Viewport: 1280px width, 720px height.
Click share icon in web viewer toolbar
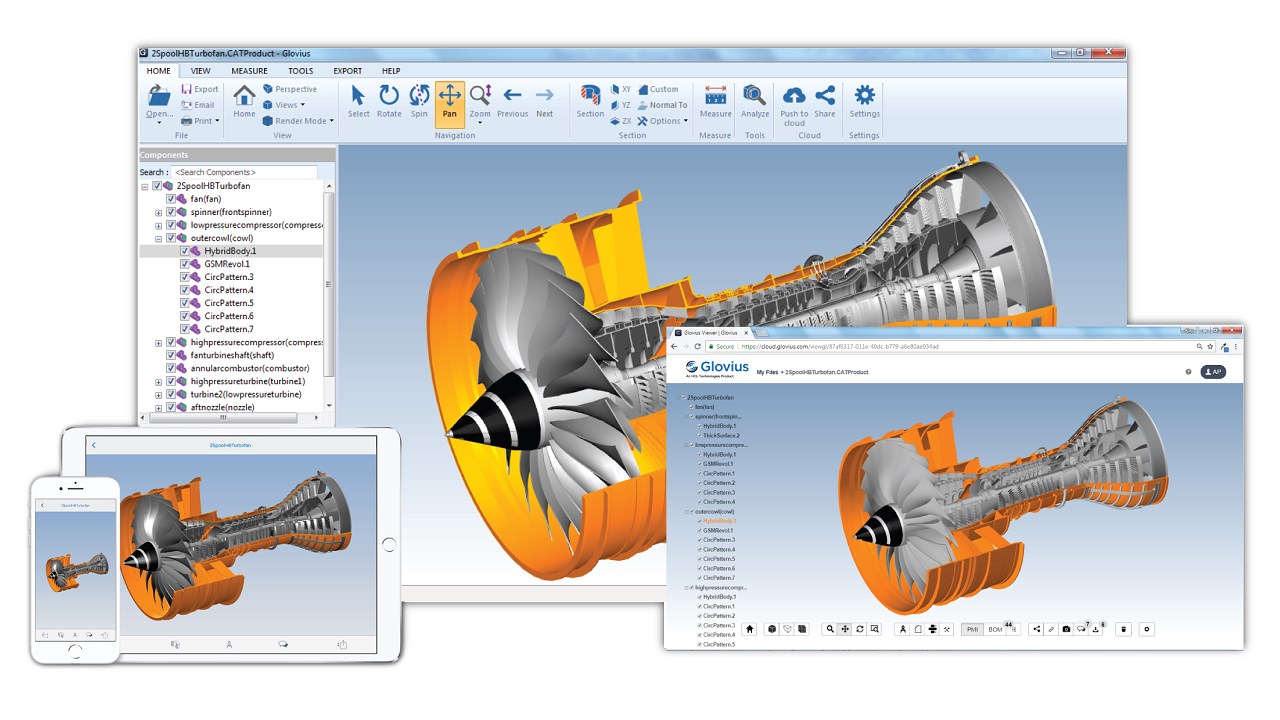[x=1037, y=629]
